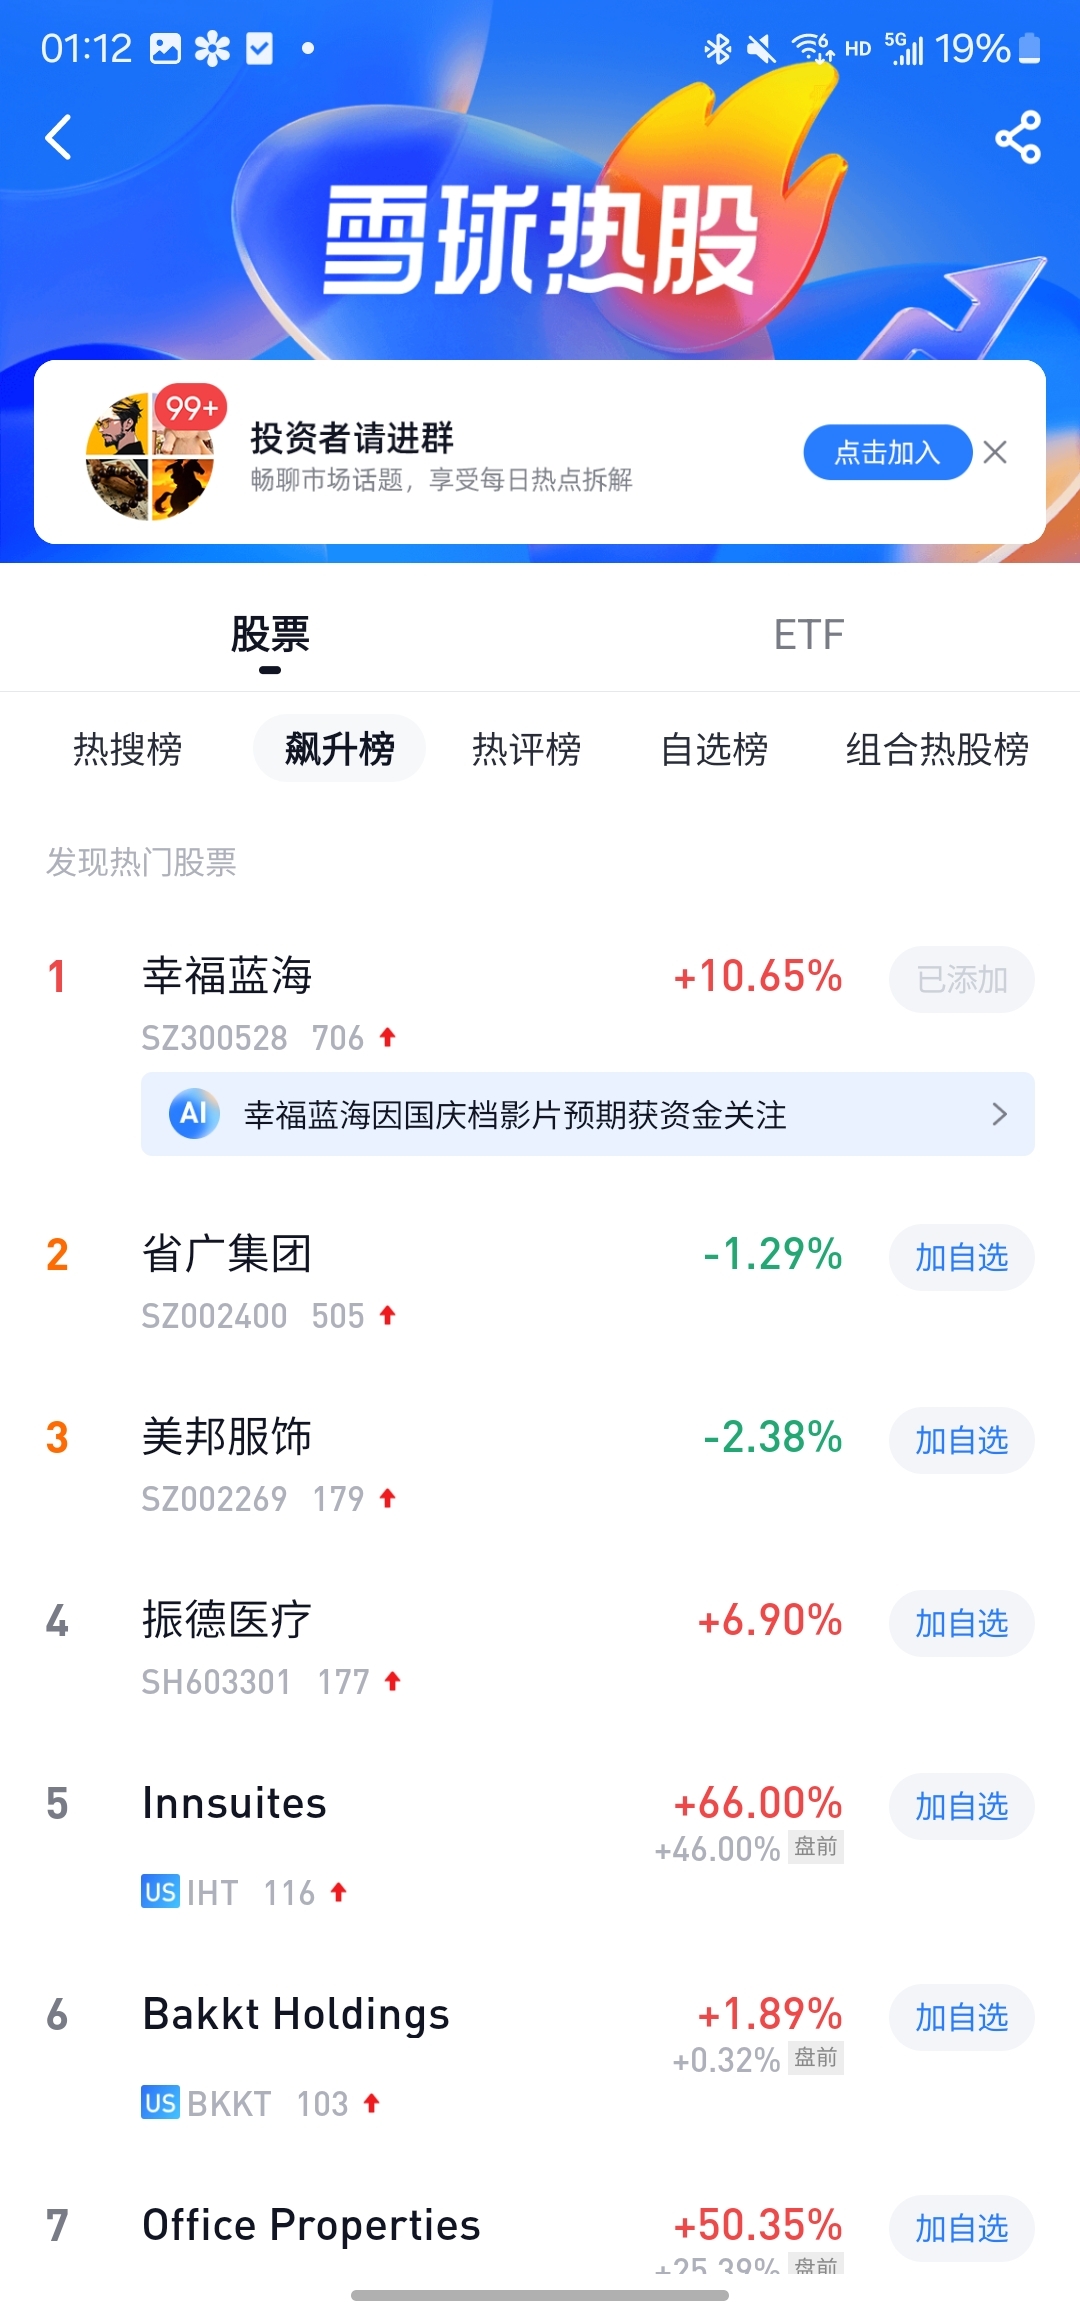Image resolution: width=1080 pixels, height=2316 pixels.
Task: Tap the US market badge beside IHT
Action: pos(160,1892)
